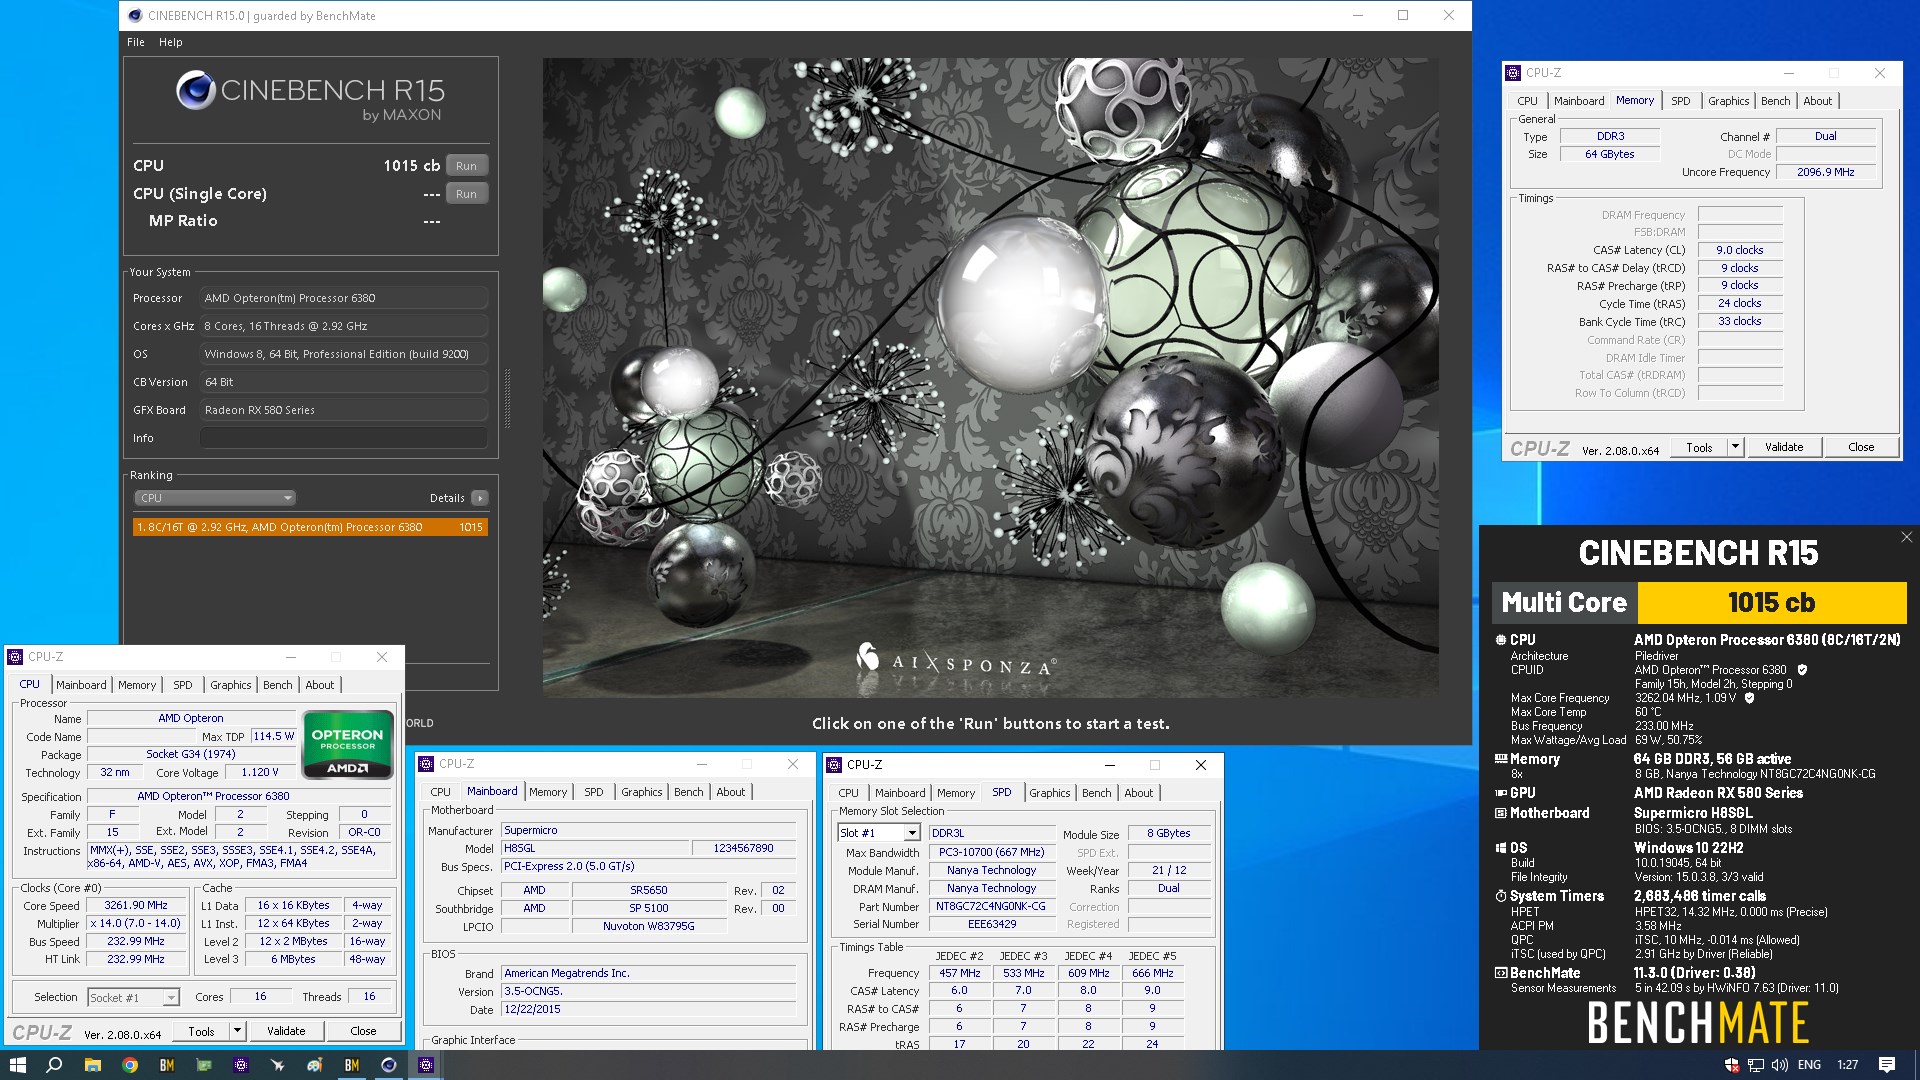Click the '9.0 clocks' CAS# Latency value
Image resolution: width=1920 pixels, height=1080 pixels.
click(1740, 250)
